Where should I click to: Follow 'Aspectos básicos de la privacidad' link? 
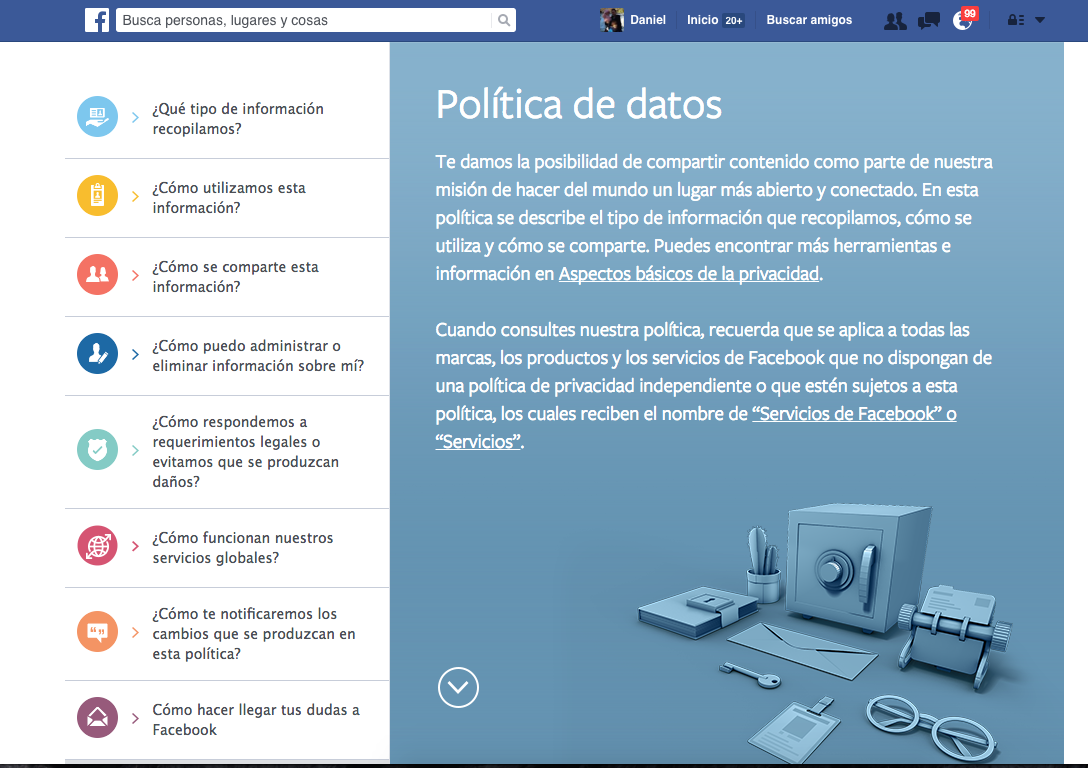coord(689,274)
